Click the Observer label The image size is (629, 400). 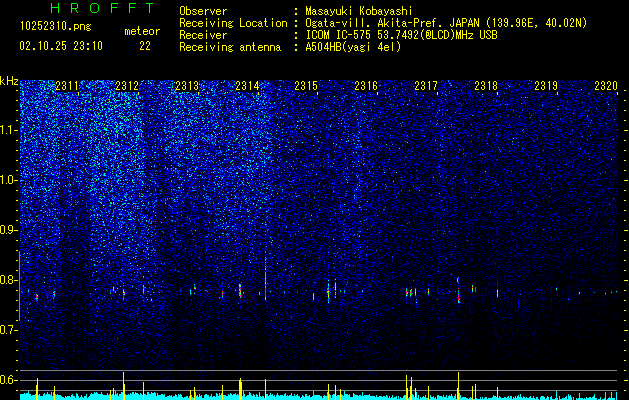[203, 11]
